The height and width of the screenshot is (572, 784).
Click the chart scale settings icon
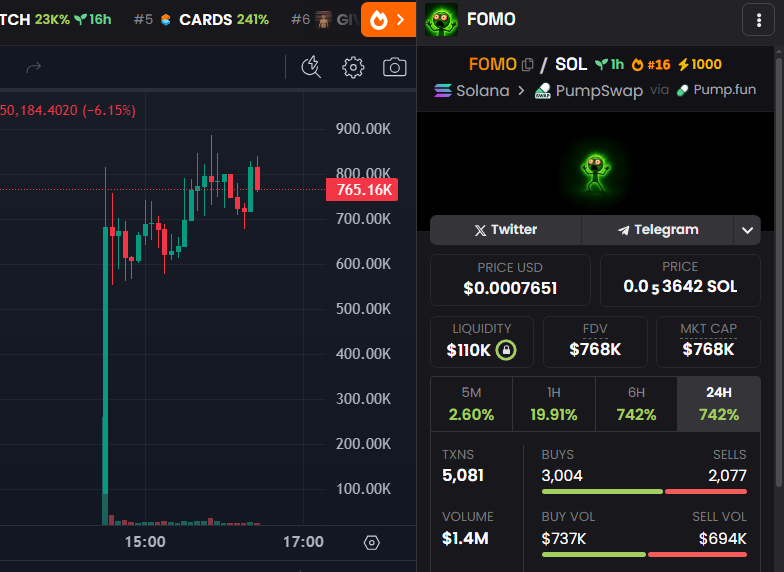372,542
